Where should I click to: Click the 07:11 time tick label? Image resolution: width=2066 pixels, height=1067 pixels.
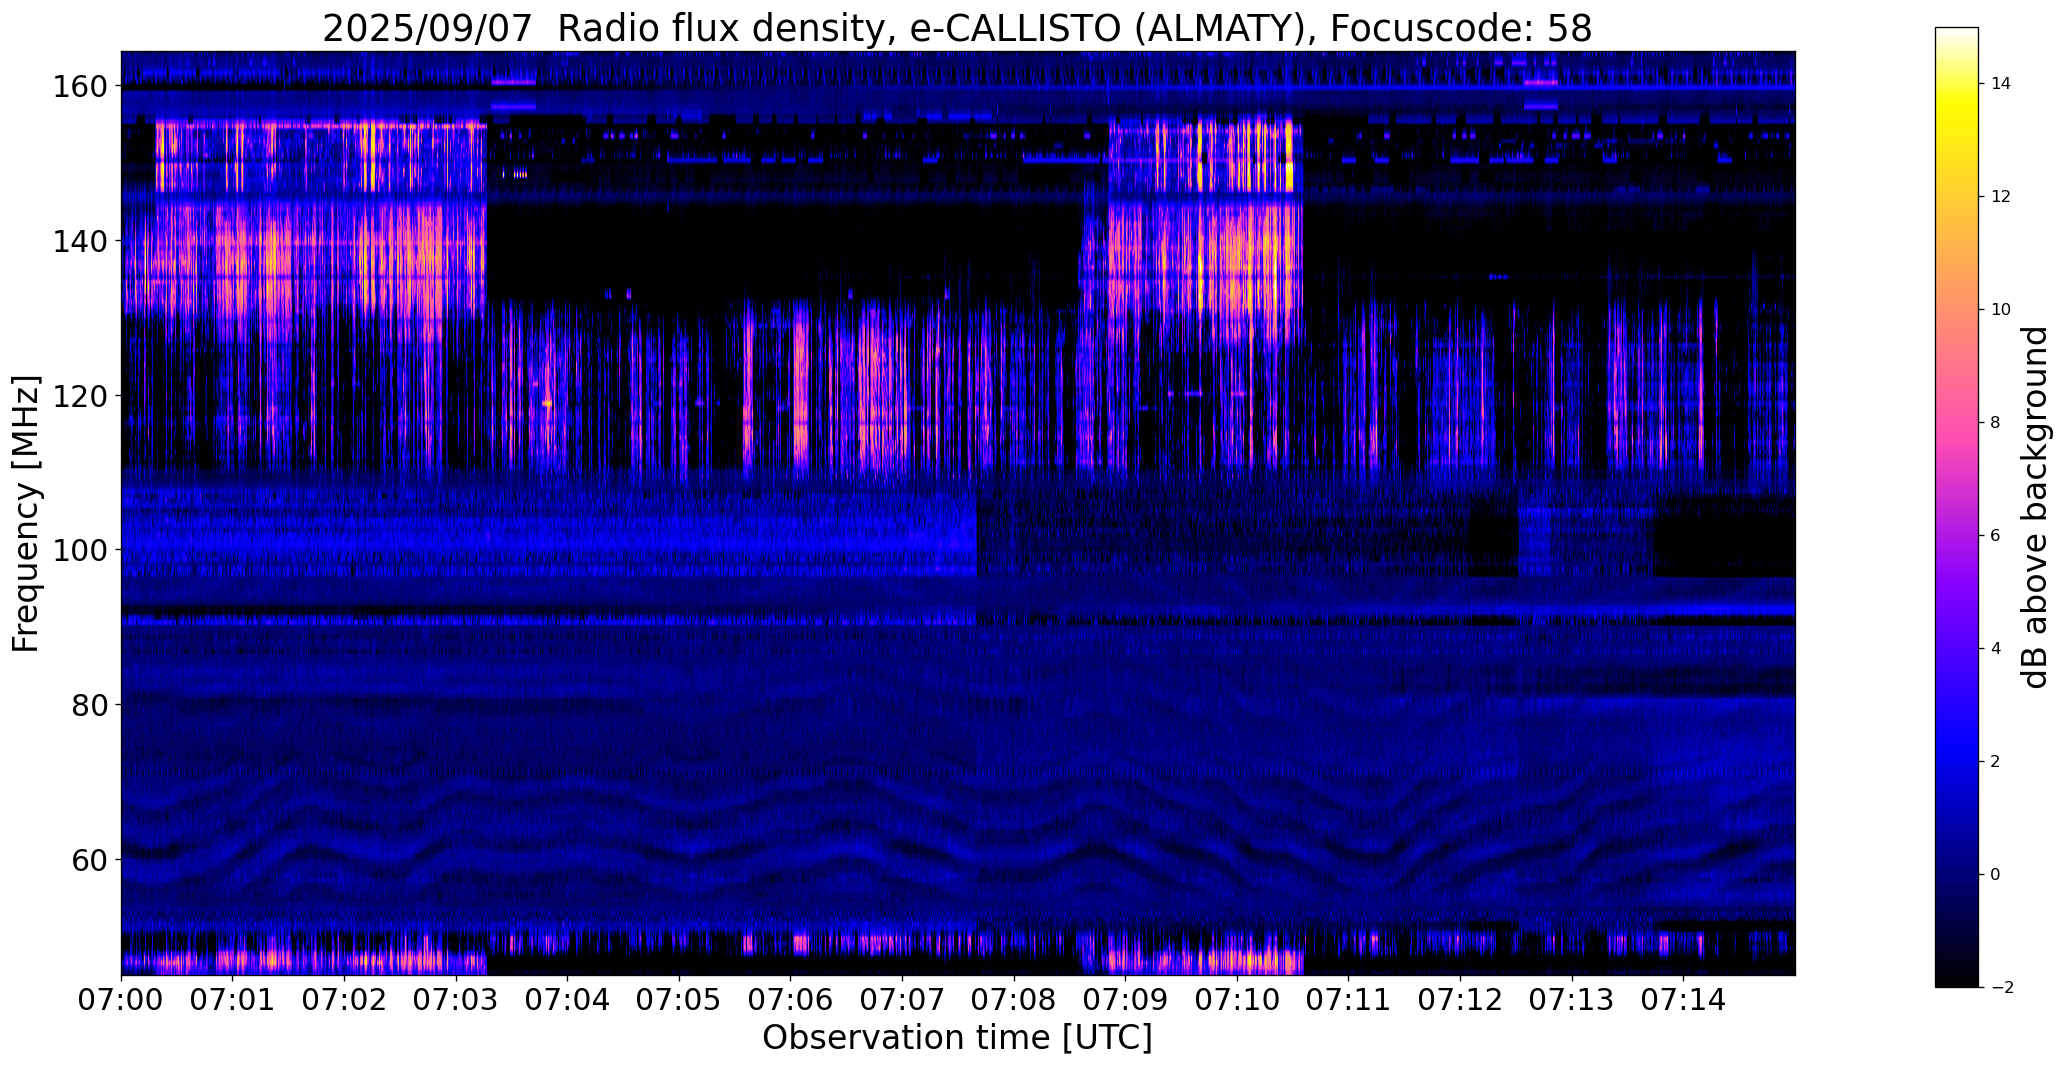click(x=1349, y=999)
